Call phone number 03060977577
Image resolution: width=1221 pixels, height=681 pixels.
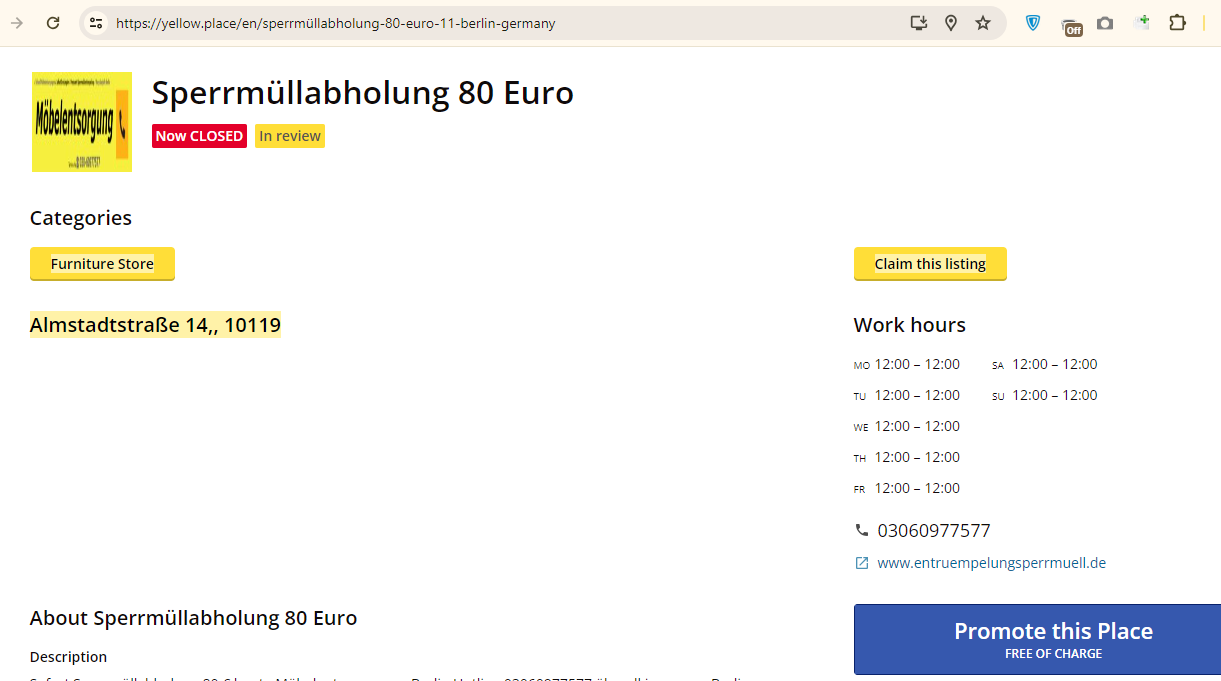[934, 531]
